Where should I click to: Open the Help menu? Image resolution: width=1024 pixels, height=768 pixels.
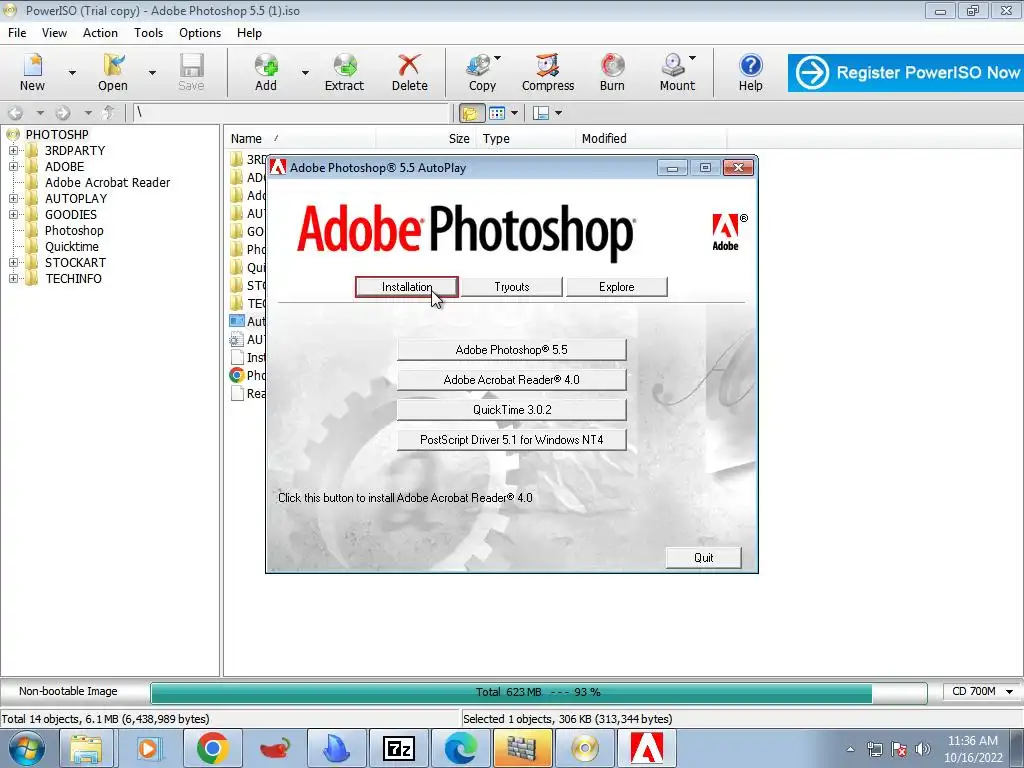[x=249, y=33]
